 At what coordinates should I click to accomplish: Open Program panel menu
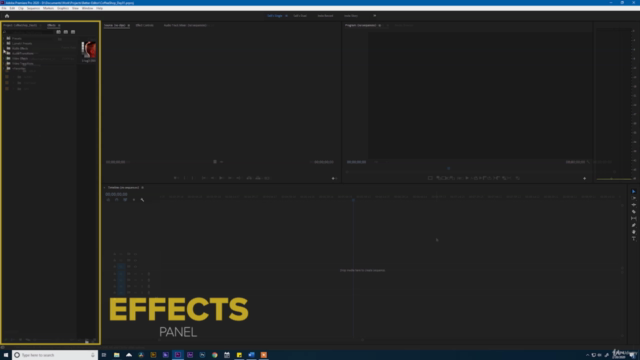(x=380, y=25)
